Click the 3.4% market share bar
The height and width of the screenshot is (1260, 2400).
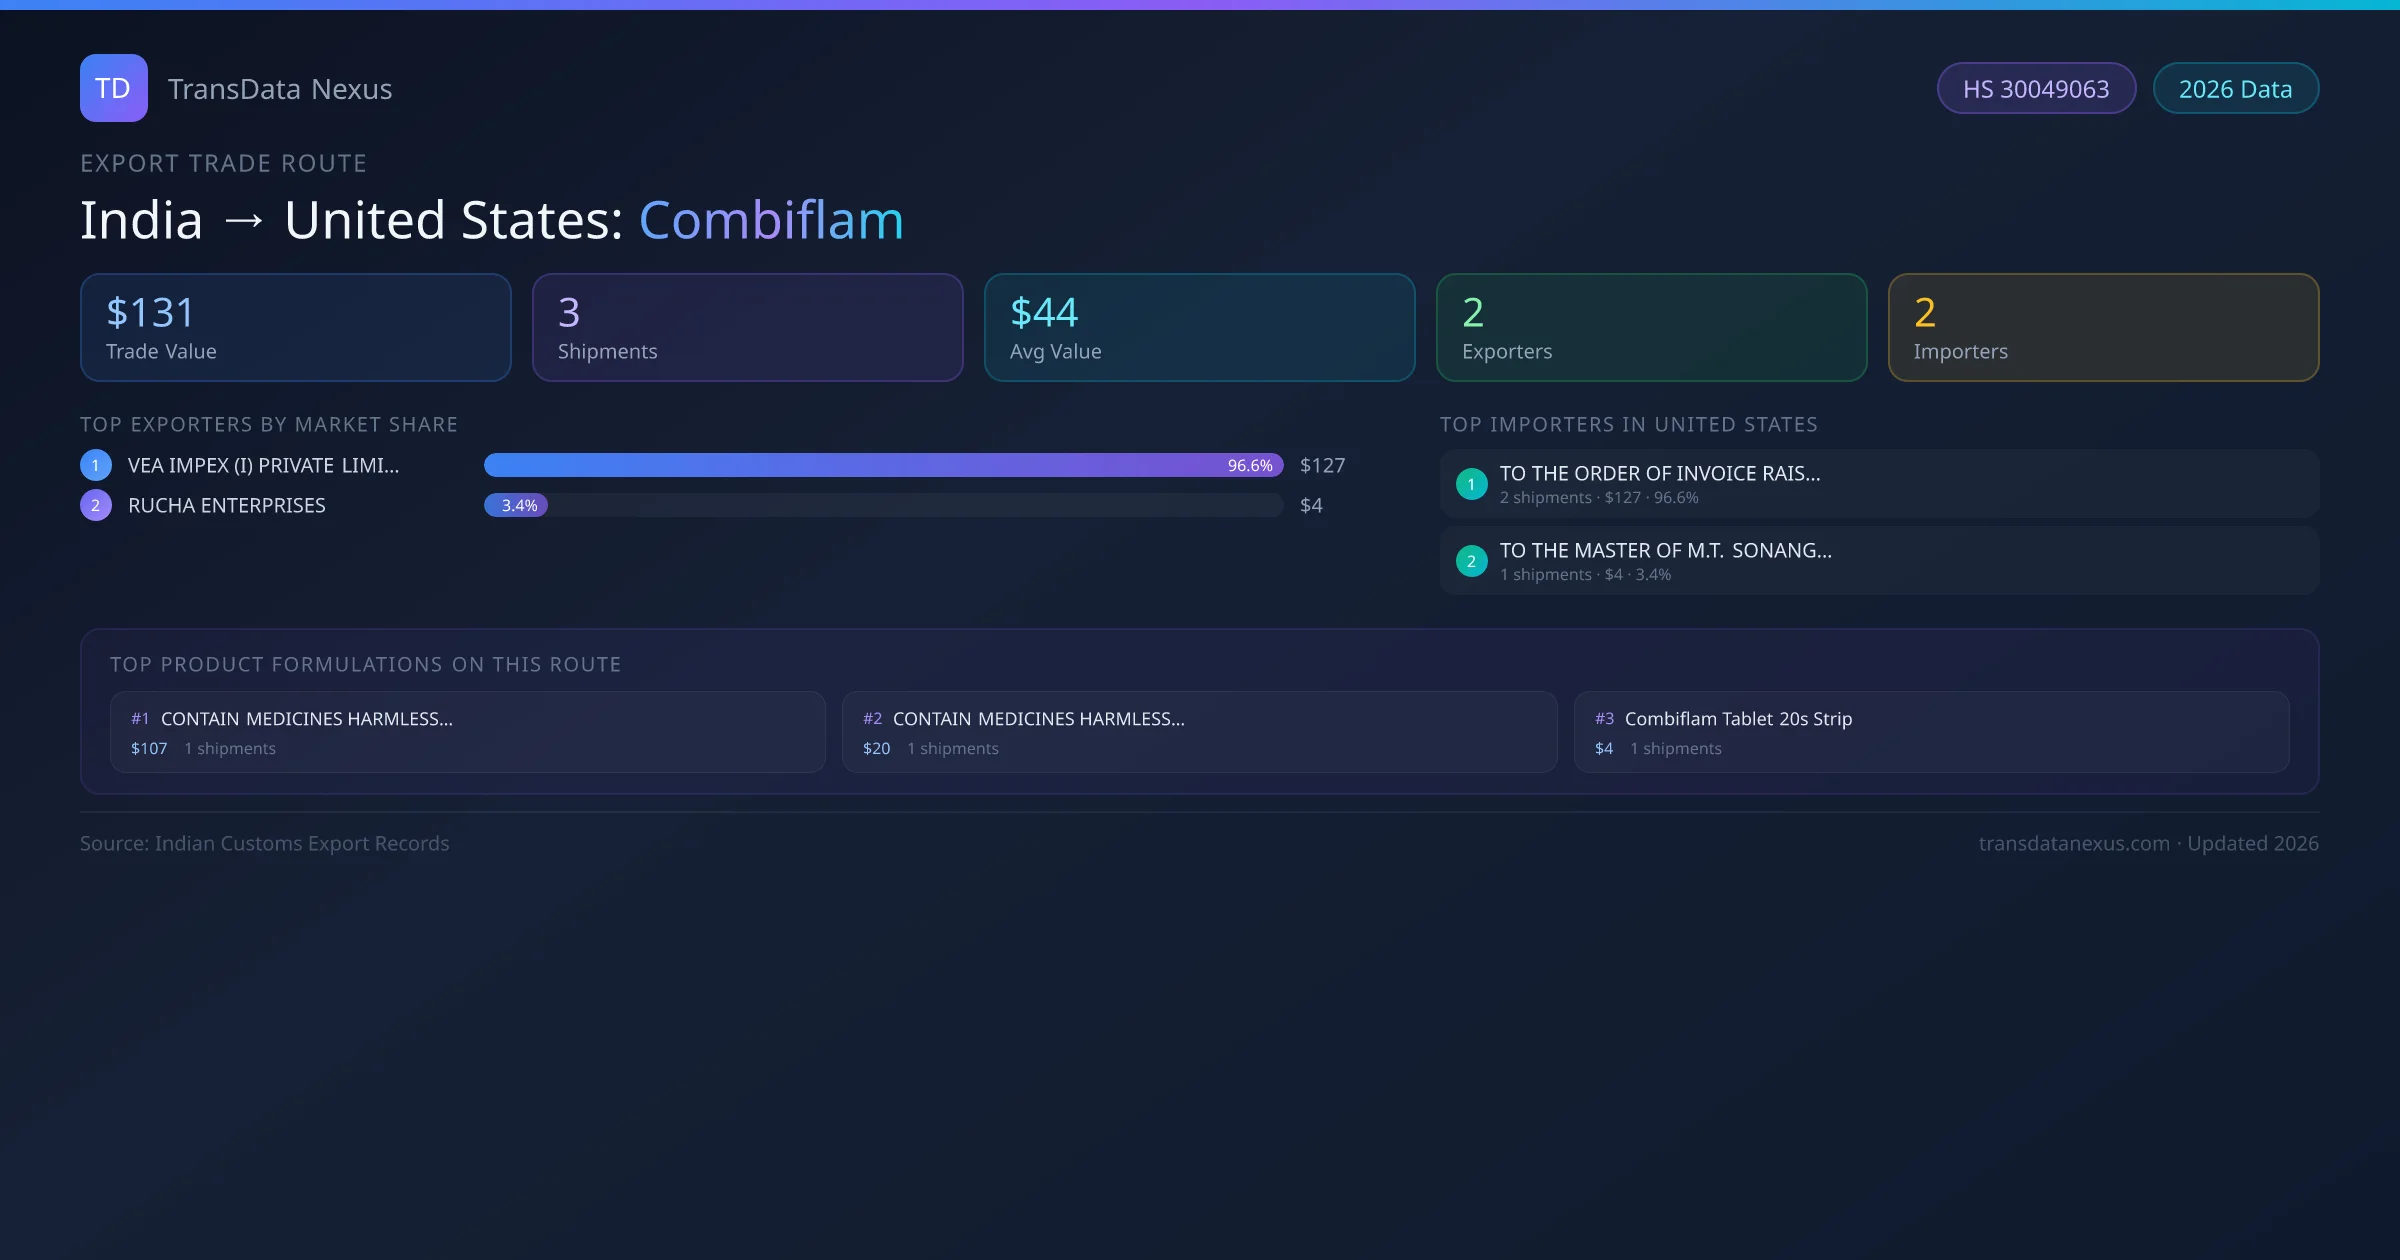516,505
